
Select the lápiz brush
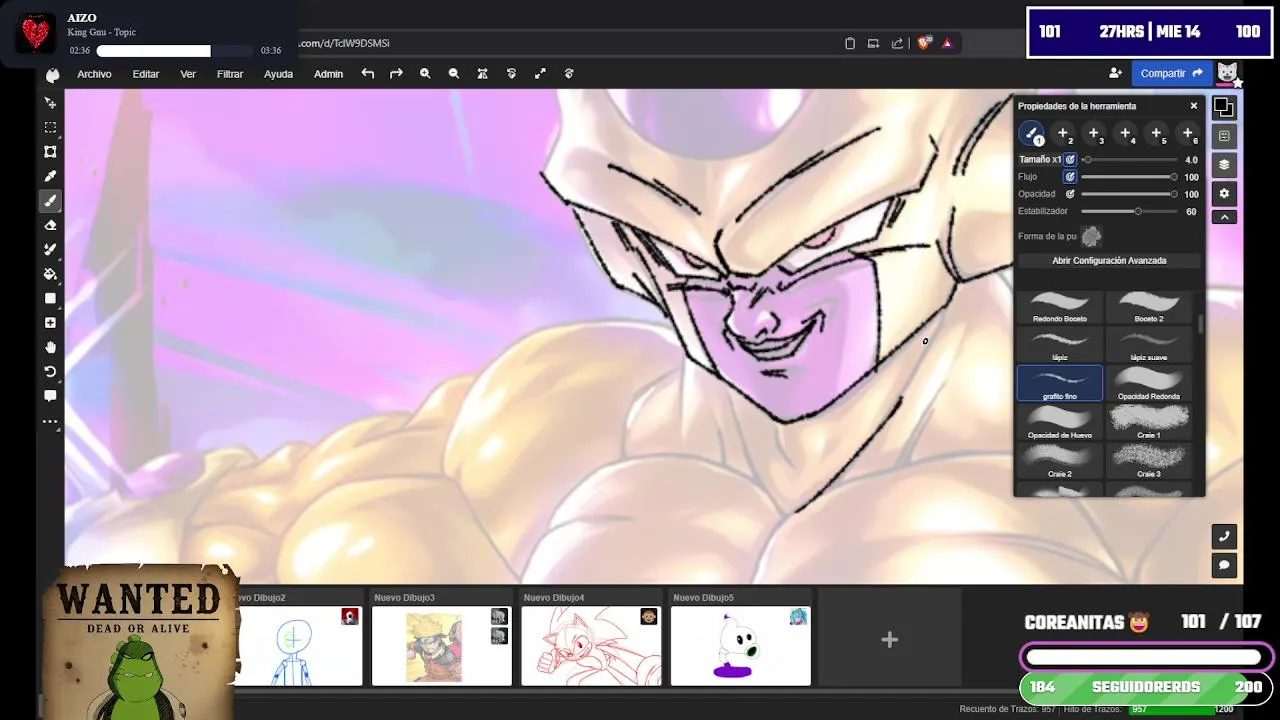pyautogui.click(x=1060, y=346)
